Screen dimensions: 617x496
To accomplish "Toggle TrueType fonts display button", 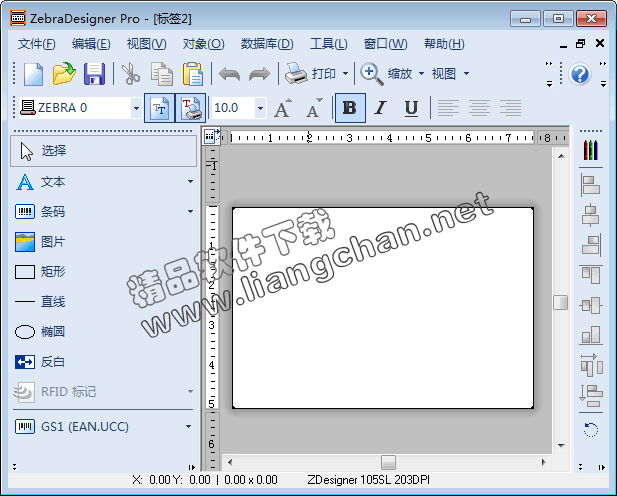I will coord(159,108).
